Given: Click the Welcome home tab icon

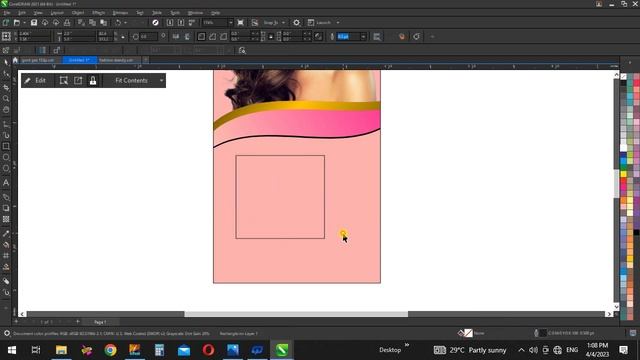Looking at the screenshot, I should (x=15, y=60).
